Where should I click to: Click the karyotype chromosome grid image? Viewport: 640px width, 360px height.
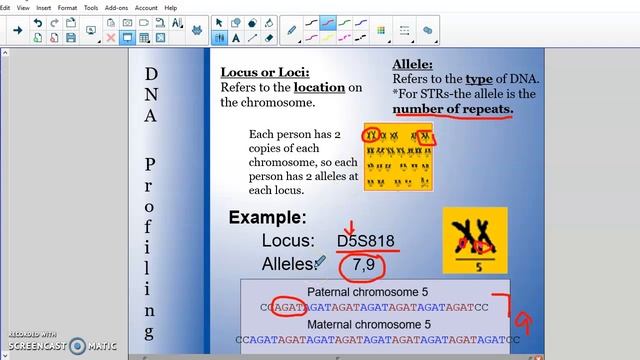398,157
